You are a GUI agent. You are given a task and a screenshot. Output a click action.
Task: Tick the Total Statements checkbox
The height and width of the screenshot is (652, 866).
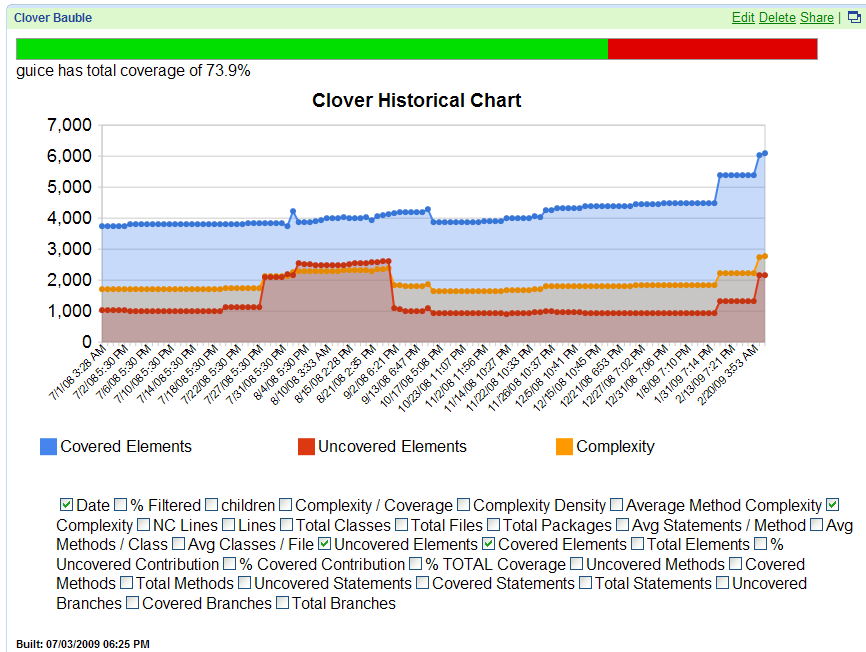[585, 584]
